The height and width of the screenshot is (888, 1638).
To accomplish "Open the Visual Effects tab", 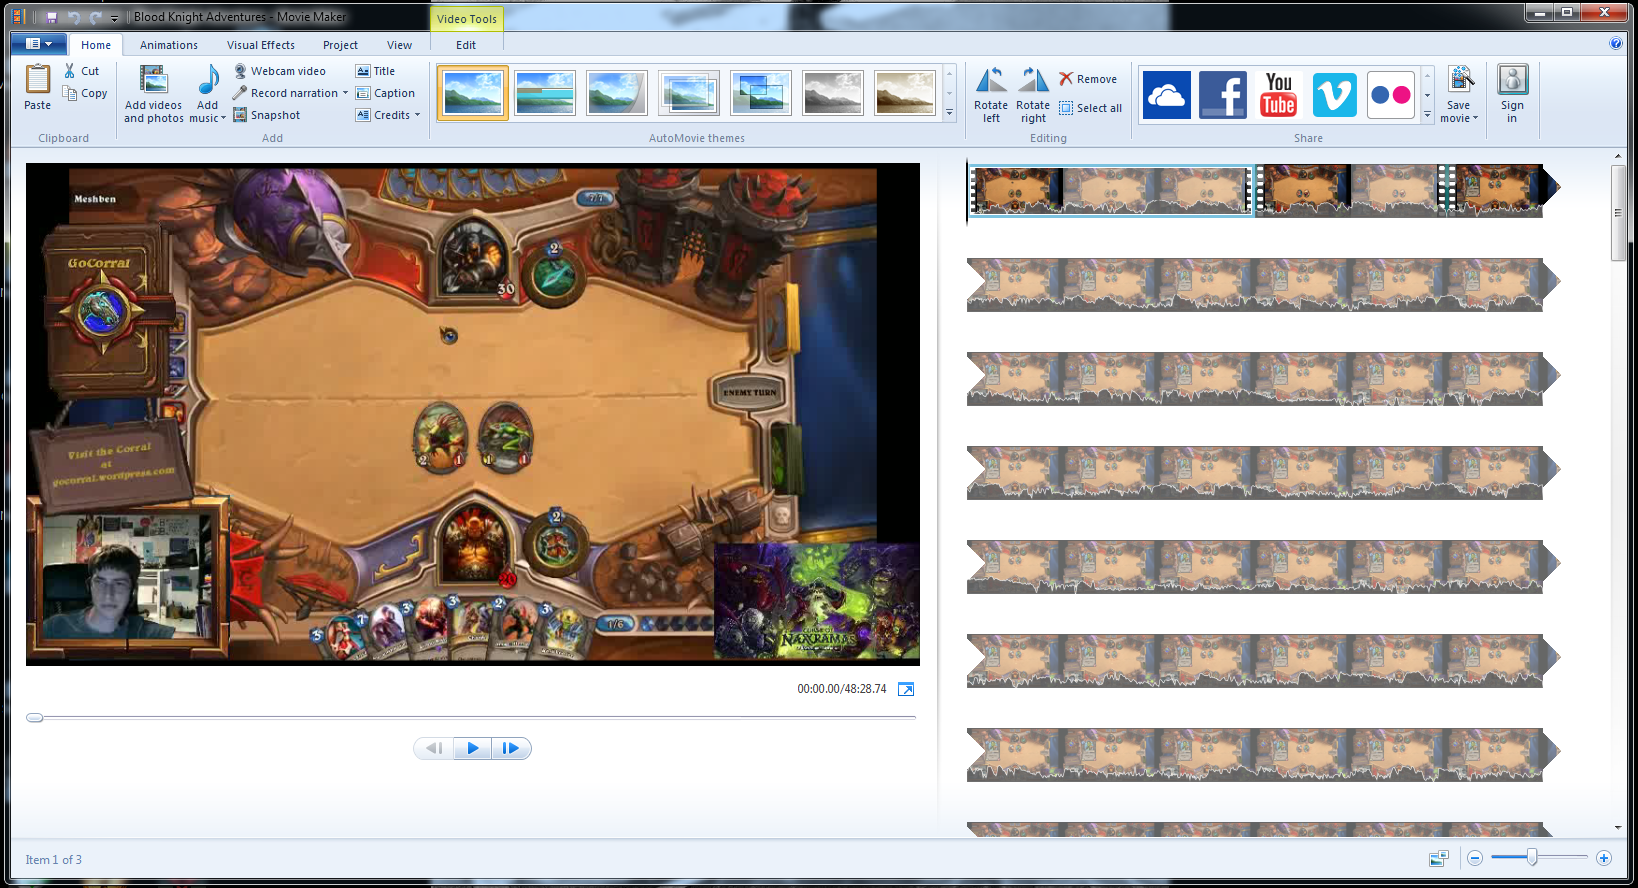I will 260,45.
